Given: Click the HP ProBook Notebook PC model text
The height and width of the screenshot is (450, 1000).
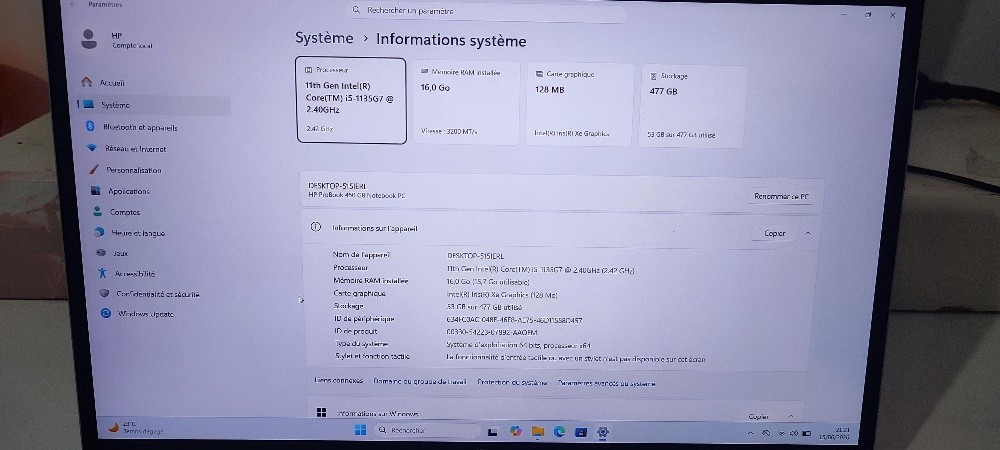Looking at the screenshot, I should 357,196.
